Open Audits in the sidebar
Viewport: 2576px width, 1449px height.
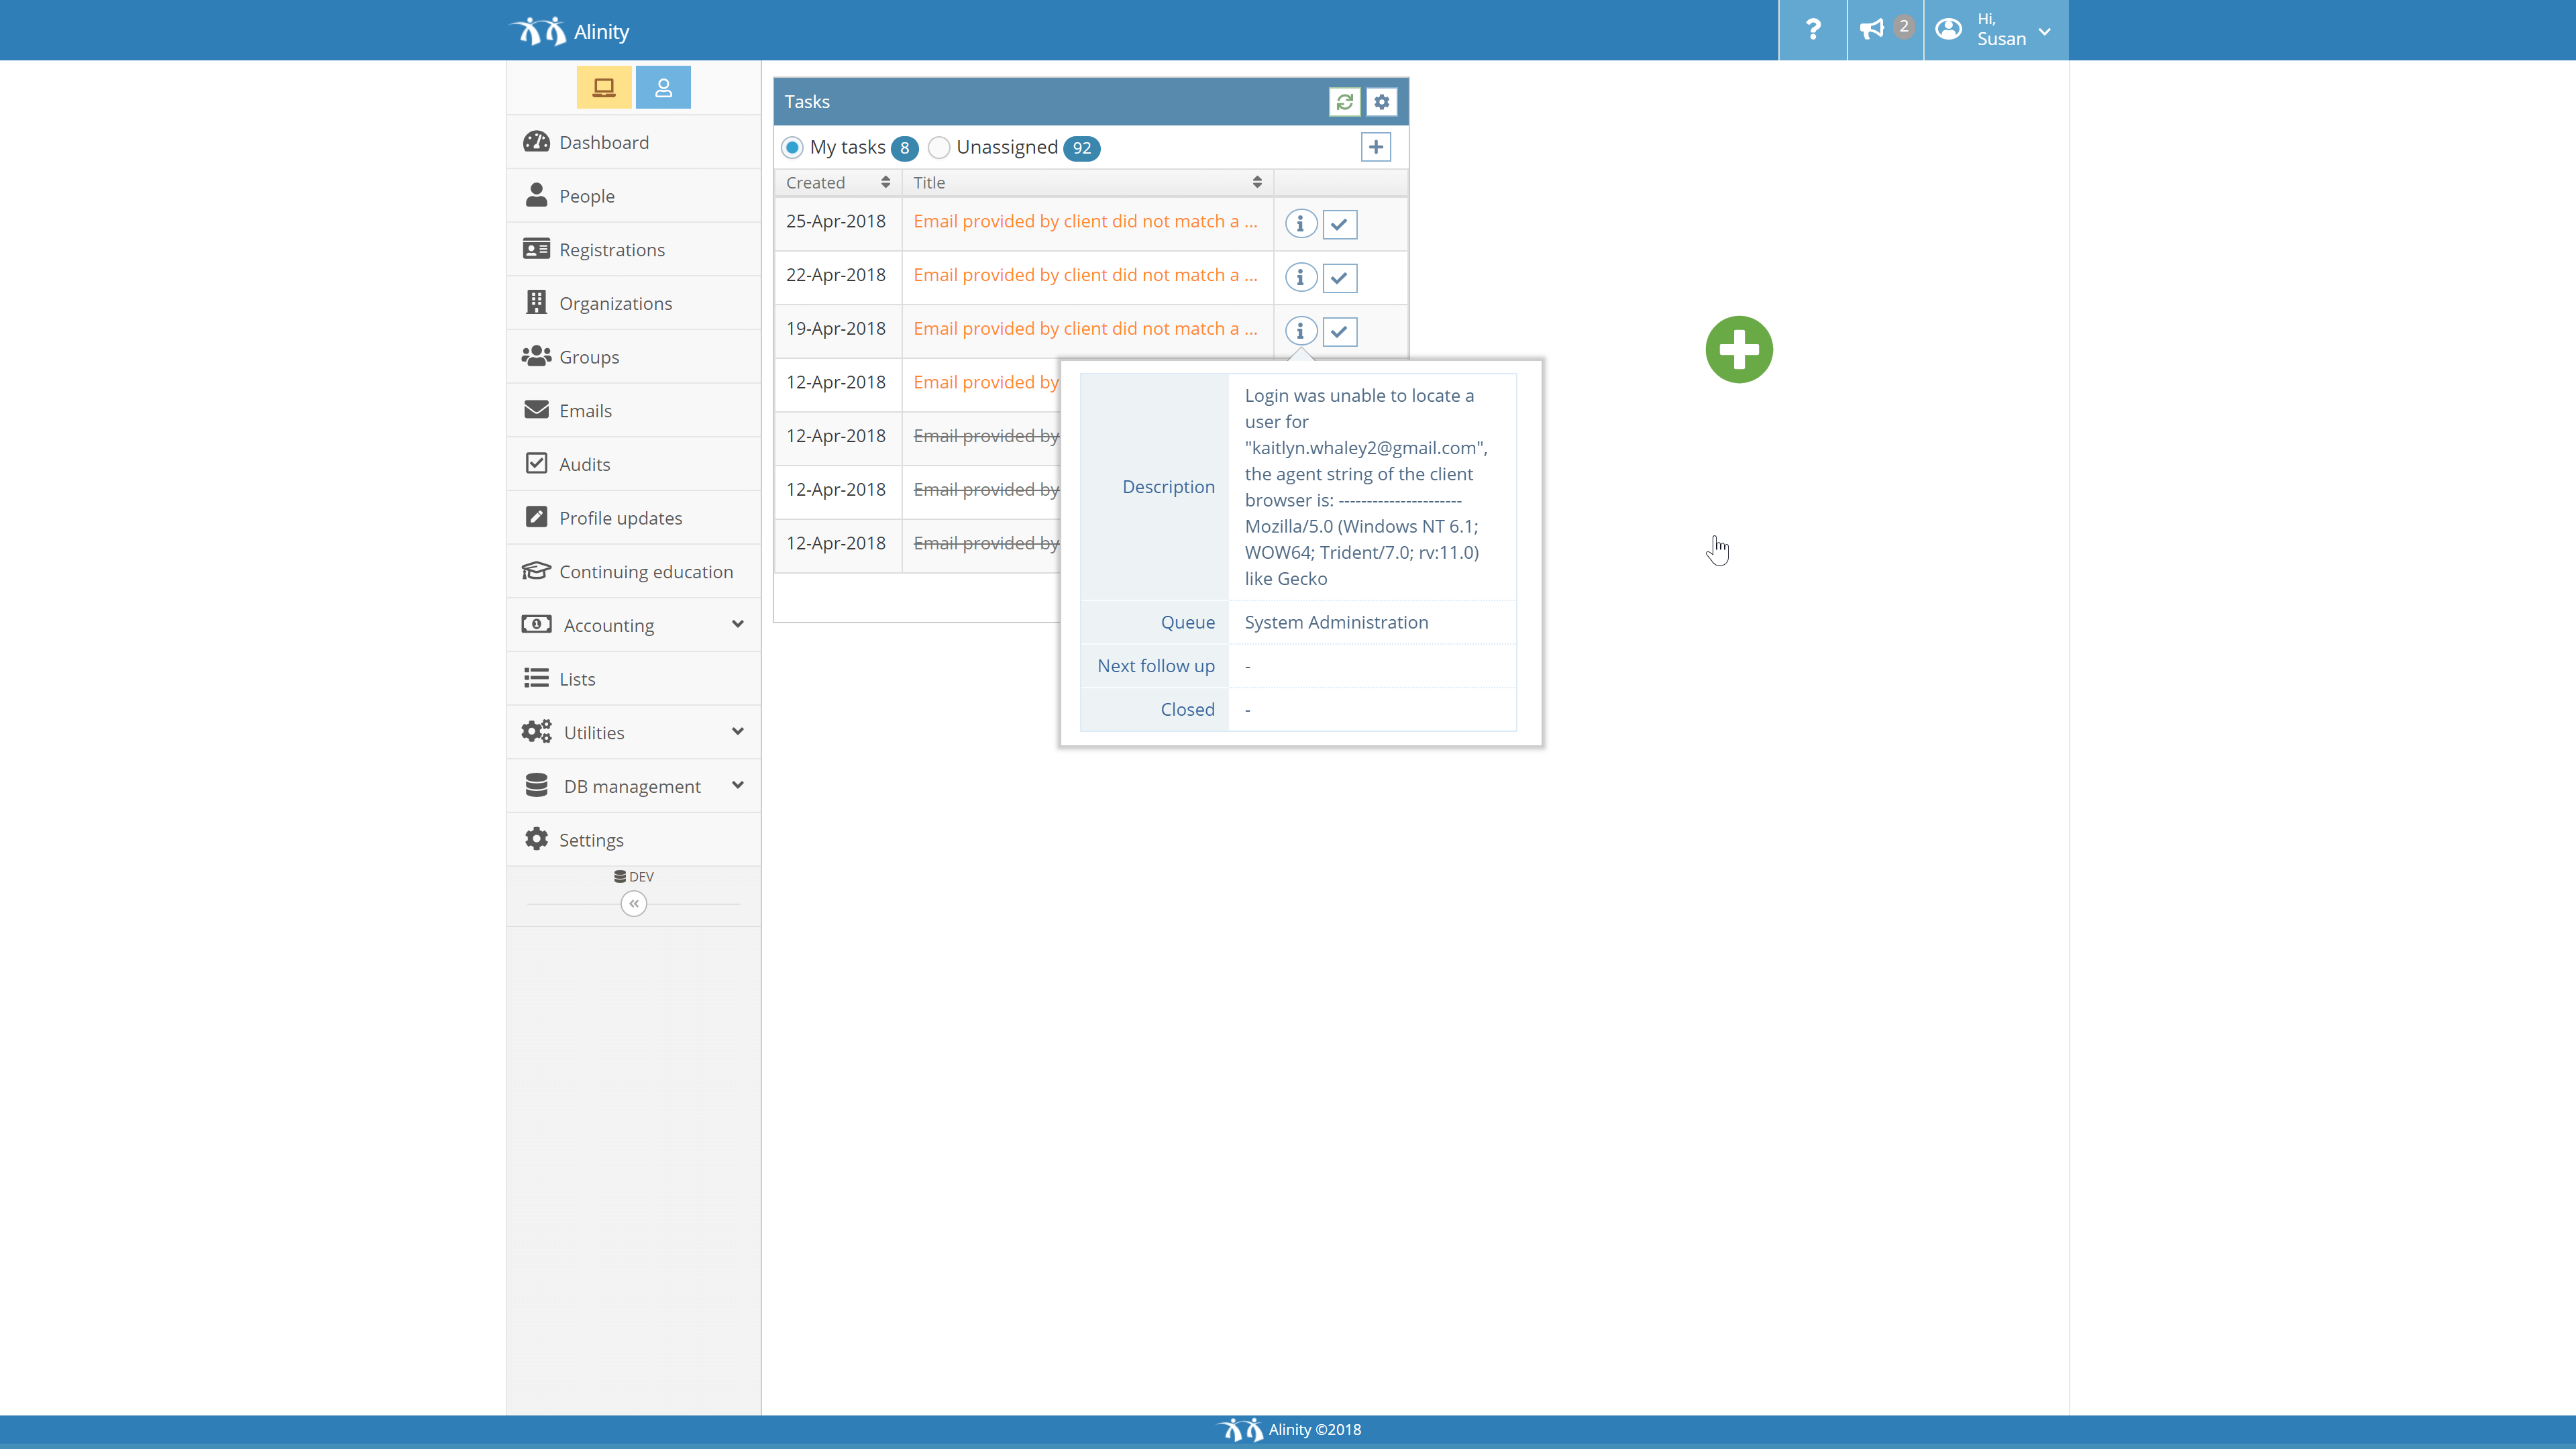[633, 464]
